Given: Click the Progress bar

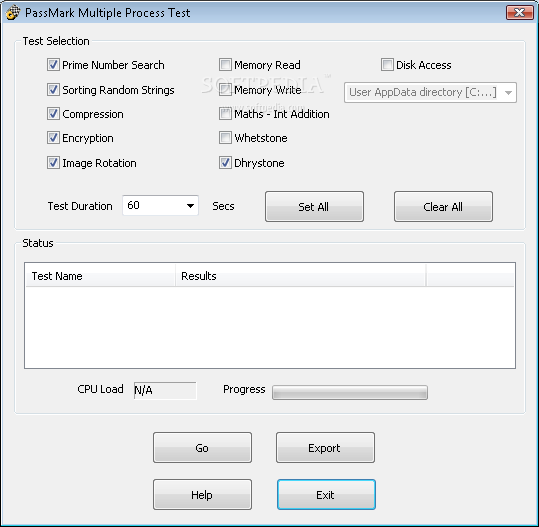Looking at the screenshot, I should pyautogui.click(x=350, y=392).
